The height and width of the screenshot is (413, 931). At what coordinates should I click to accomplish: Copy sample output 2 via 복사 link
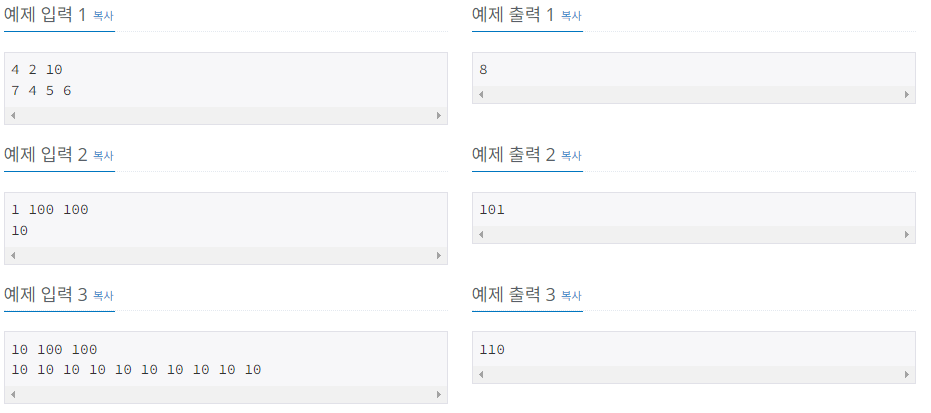571,156
